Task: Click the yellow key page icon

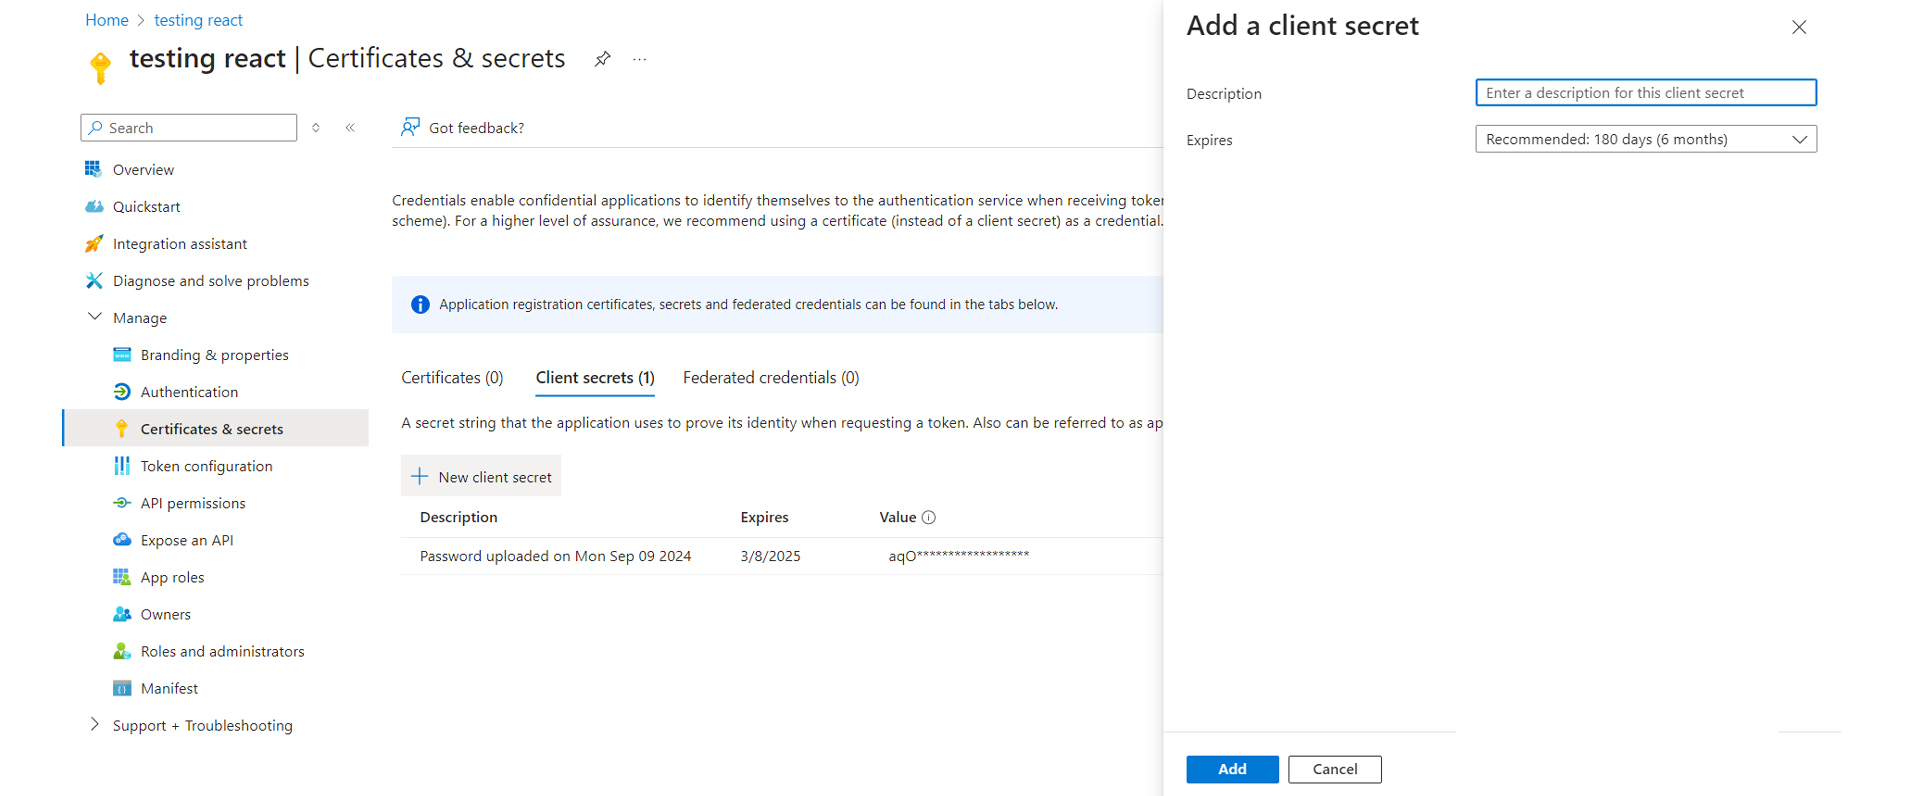Action: click(x=100, y=68)
